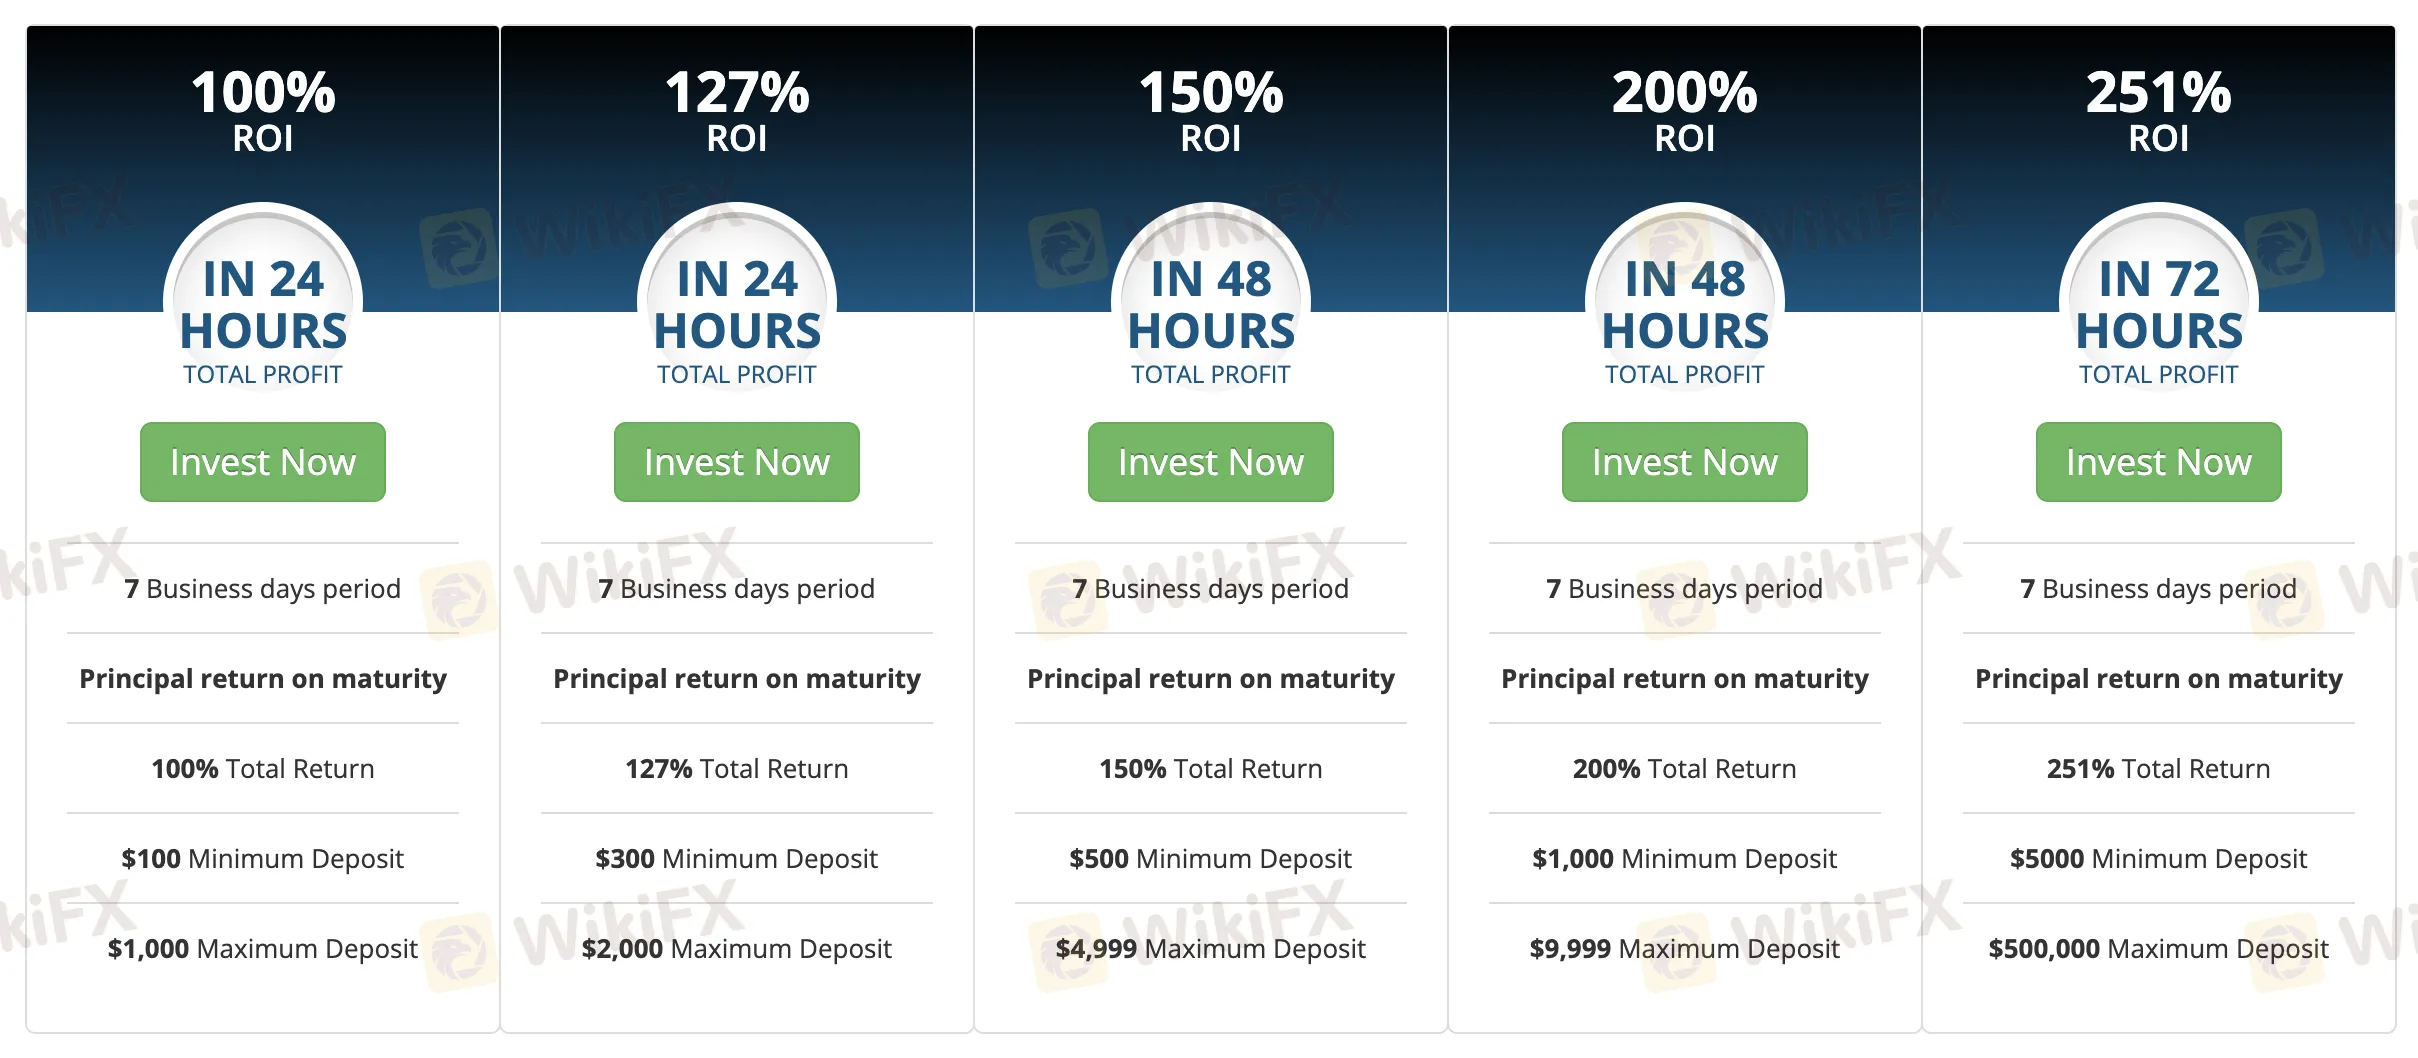The height and width of the screenshot is (1058, 2418).
Task: Select the 150% ROI plan heading
Action: coord(1211,108)
